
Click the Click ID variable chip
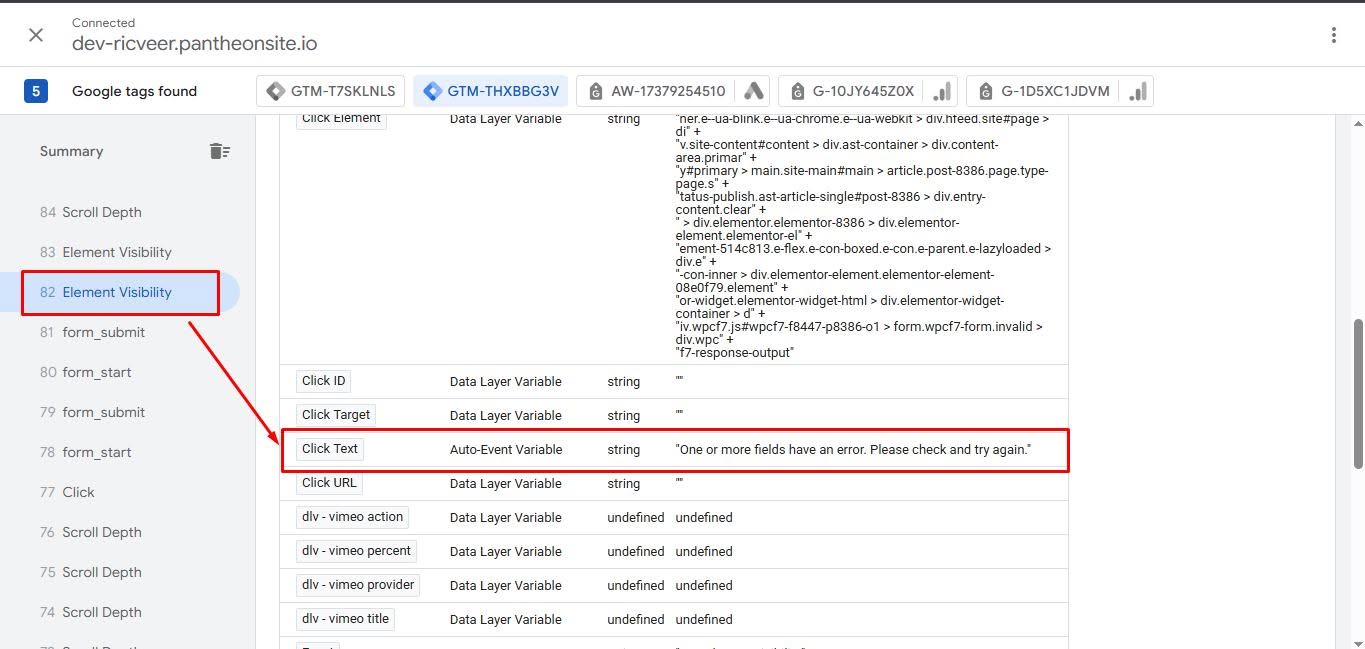(x=324, y=381)
